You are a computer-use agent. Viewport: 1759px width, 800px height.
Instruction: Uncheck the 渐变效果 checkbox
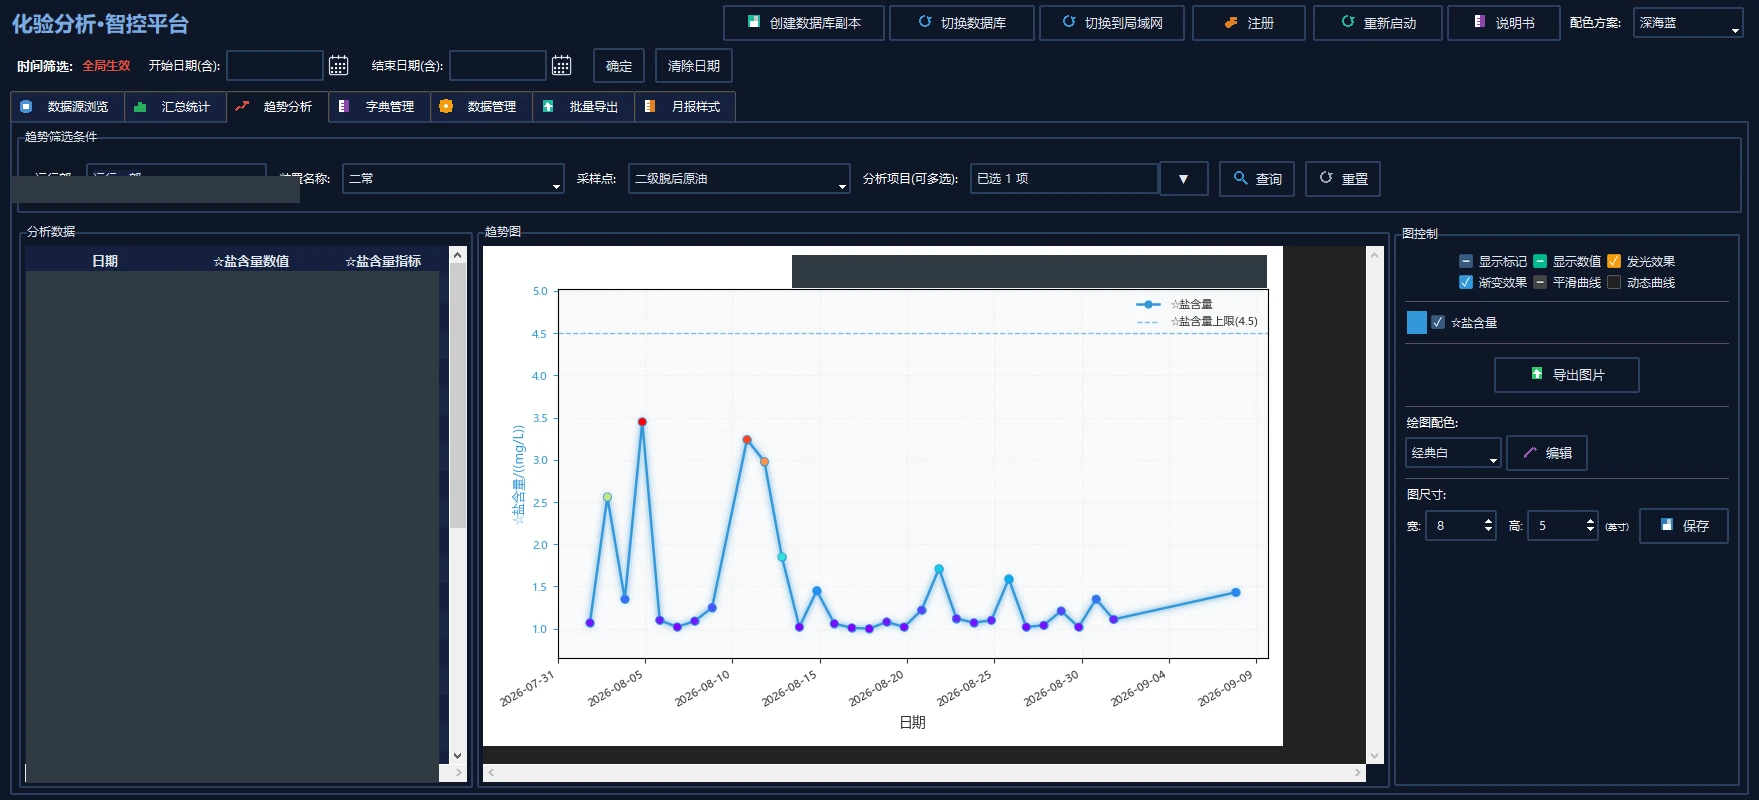[1466, 282]
